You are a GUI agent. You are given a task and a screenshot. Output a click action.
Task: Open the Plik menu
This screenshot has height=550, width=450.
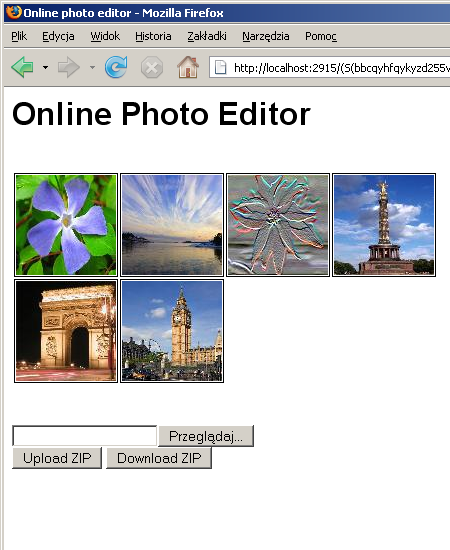[x=19, y=36]
